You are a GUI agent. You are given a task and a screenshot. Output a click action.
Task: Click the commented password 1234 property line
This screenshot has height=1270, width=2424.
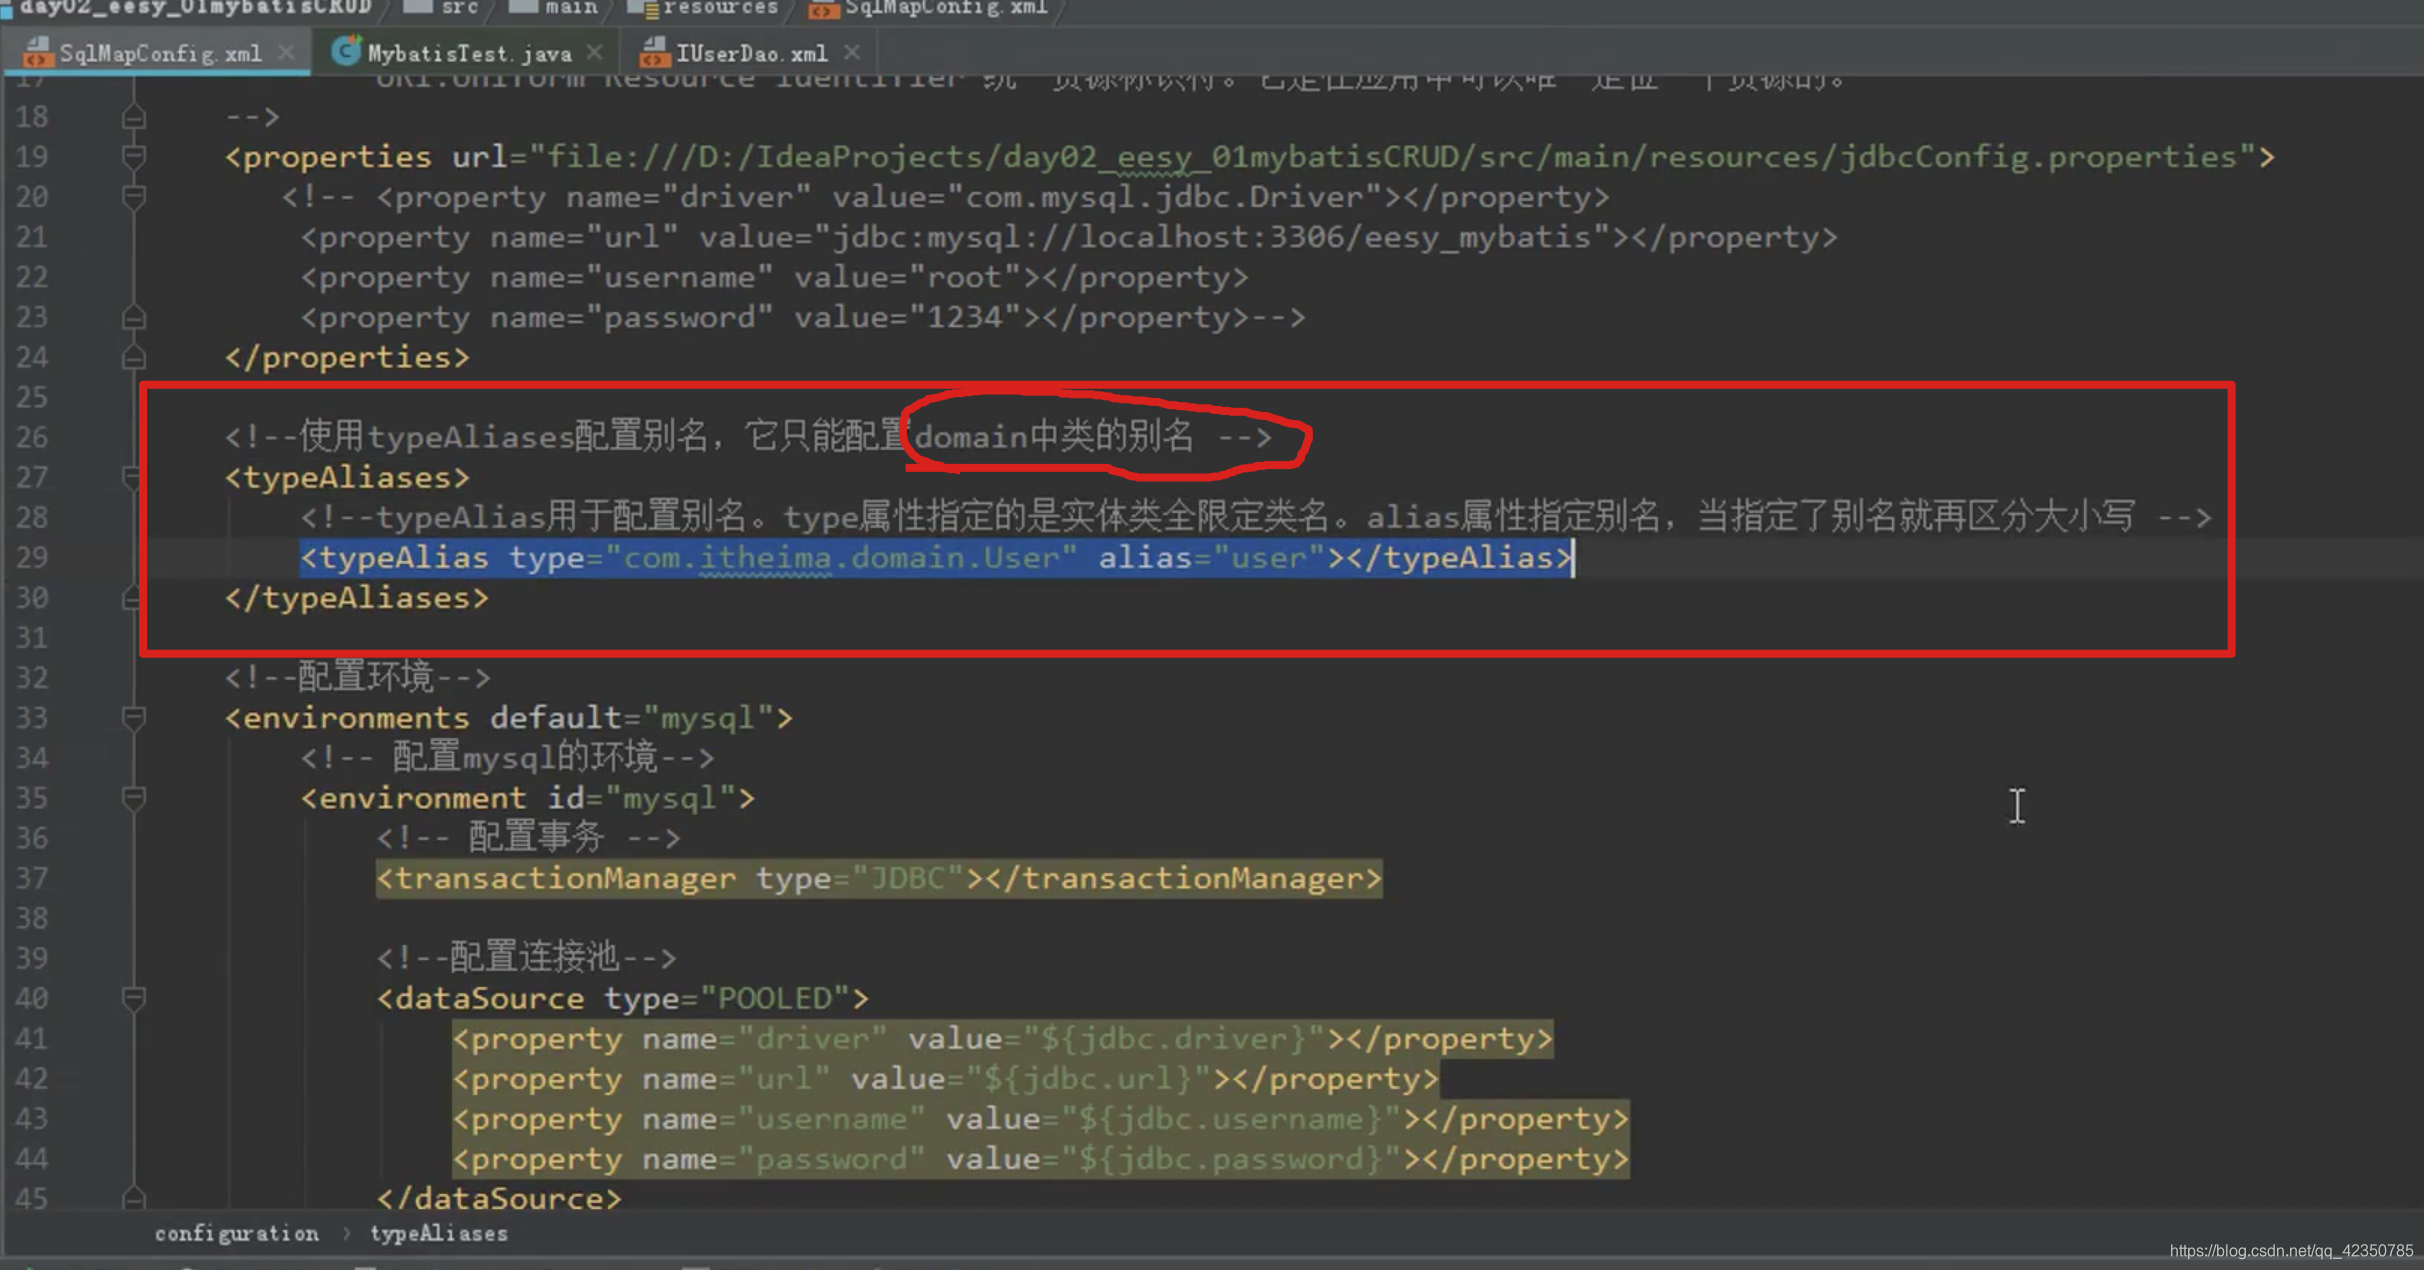(803, 317)
